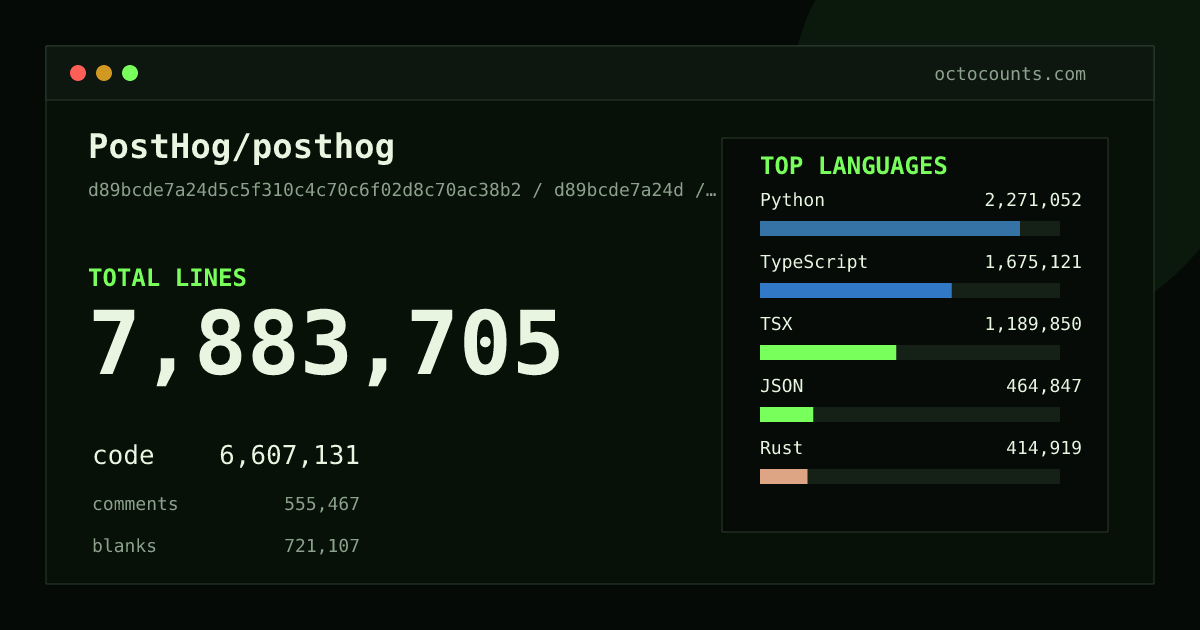The height and width of the screenshot is (630, 1200).
Task: Click the total count 7,883,705
Action: coord(326,345)
